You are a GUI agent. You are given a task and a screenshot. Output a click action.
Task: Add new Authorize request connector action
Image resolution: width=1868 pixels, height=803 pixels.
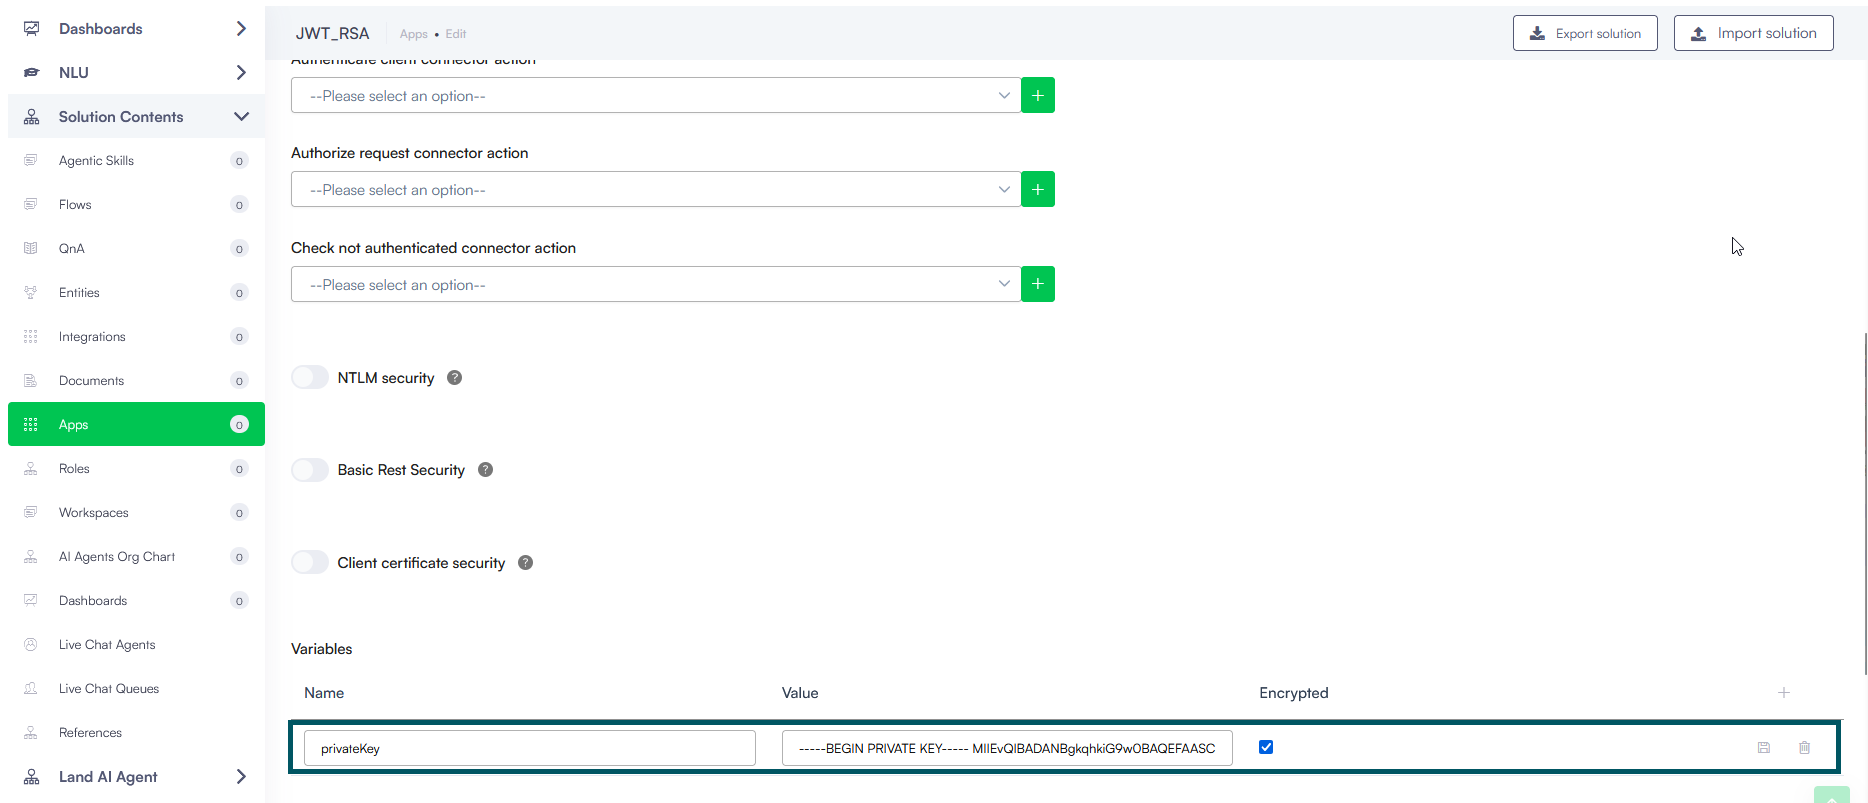pyautogui.click(x=1038, y=189)
